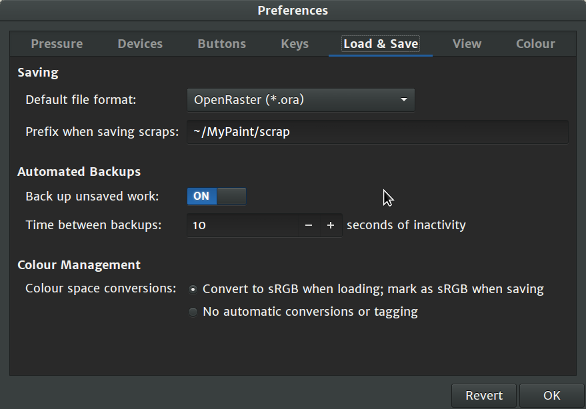Switch to the View tab
This screenshot has width=586, height=409.
(x=467, y=44)
